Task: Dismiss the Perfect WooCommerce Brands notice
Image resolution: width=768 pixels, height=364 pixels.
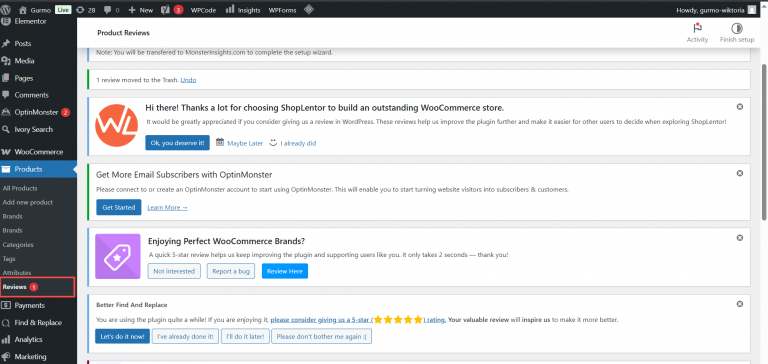Action: coord(740,238)
